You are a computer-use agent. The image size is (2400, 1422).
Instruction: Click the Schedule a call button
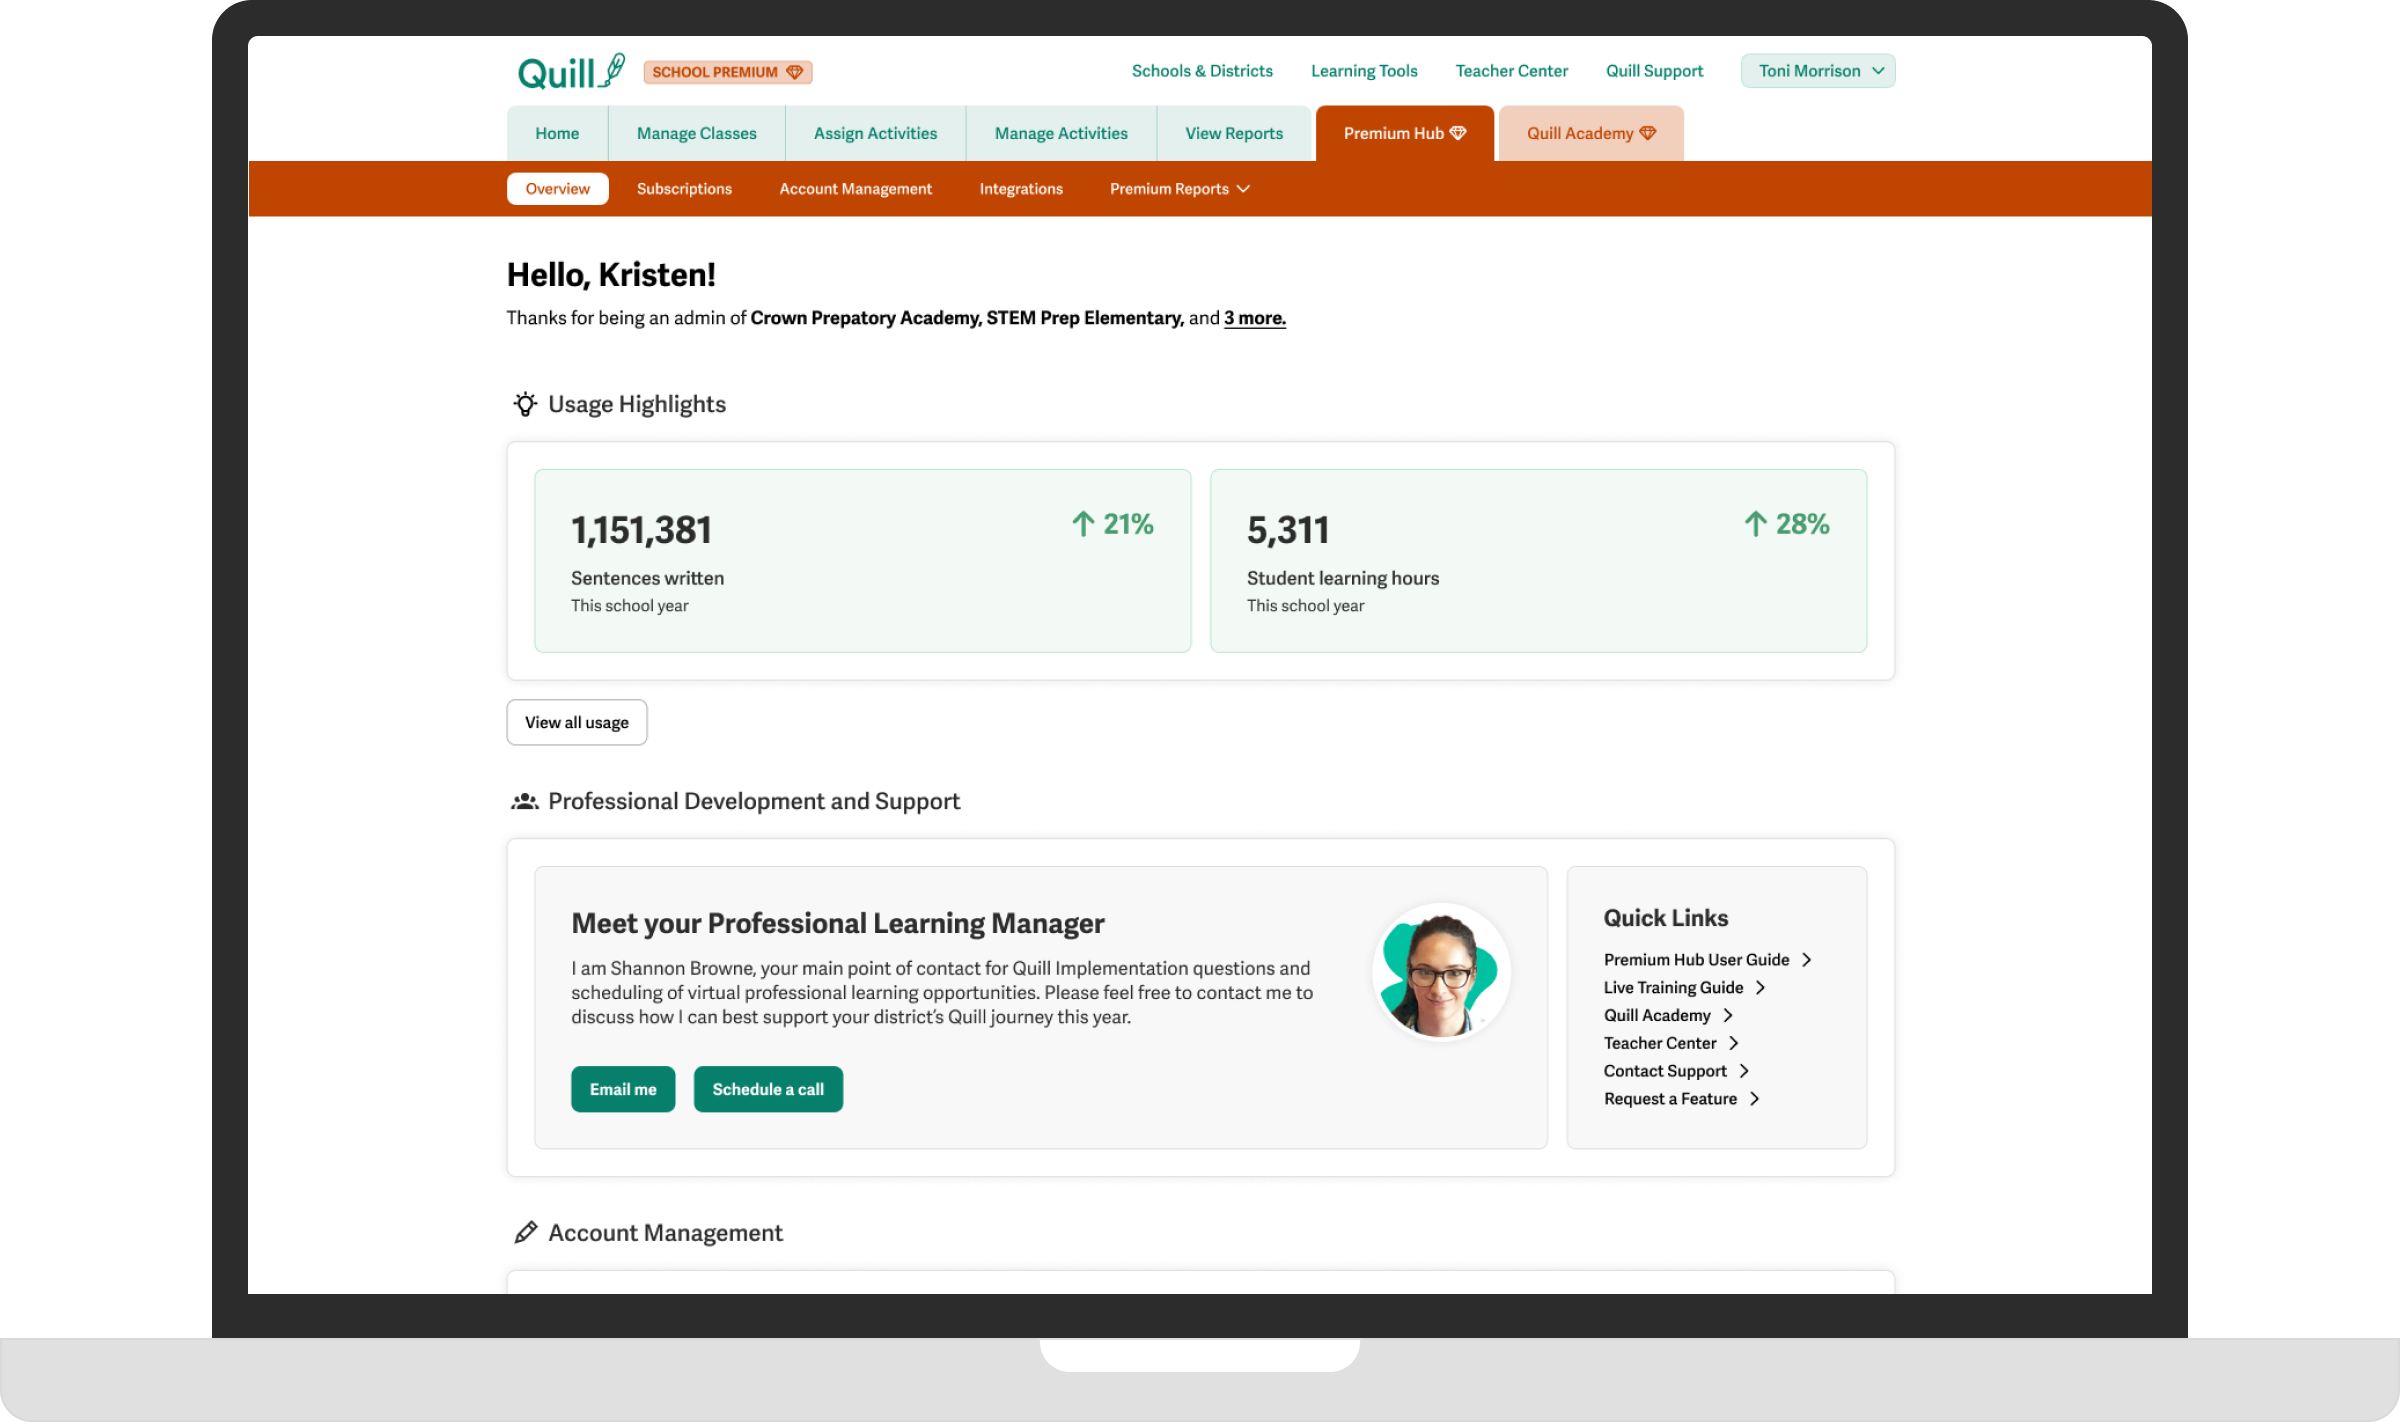click(767, 1089)
